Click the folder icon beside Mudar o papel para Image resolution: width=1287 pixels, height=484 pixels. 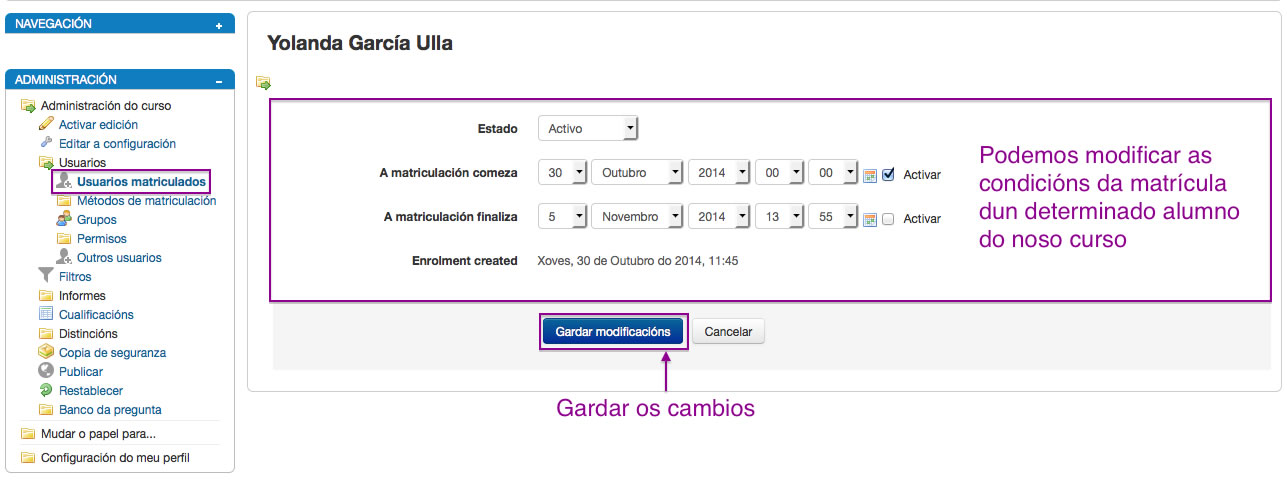(x=29, y=434)
